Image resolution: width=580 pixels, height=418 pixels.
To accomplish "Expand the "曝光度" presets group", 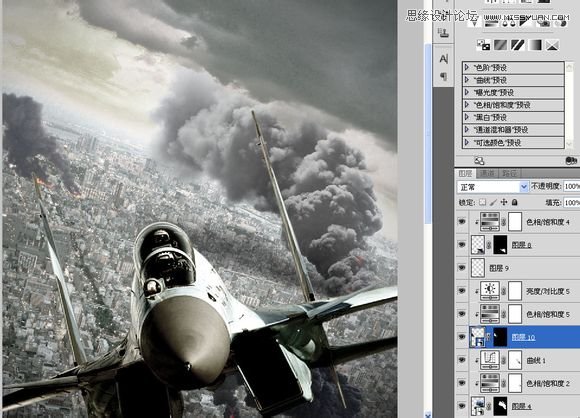I will pyautogui.click(x=467, y=92).
